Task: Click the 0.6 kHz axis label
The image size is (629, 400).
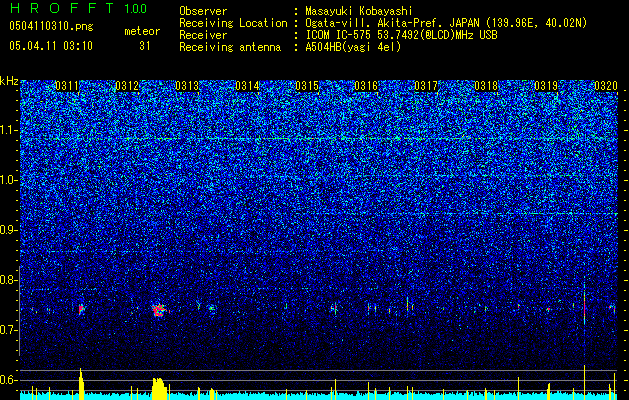Action: [x=9, y=380]
